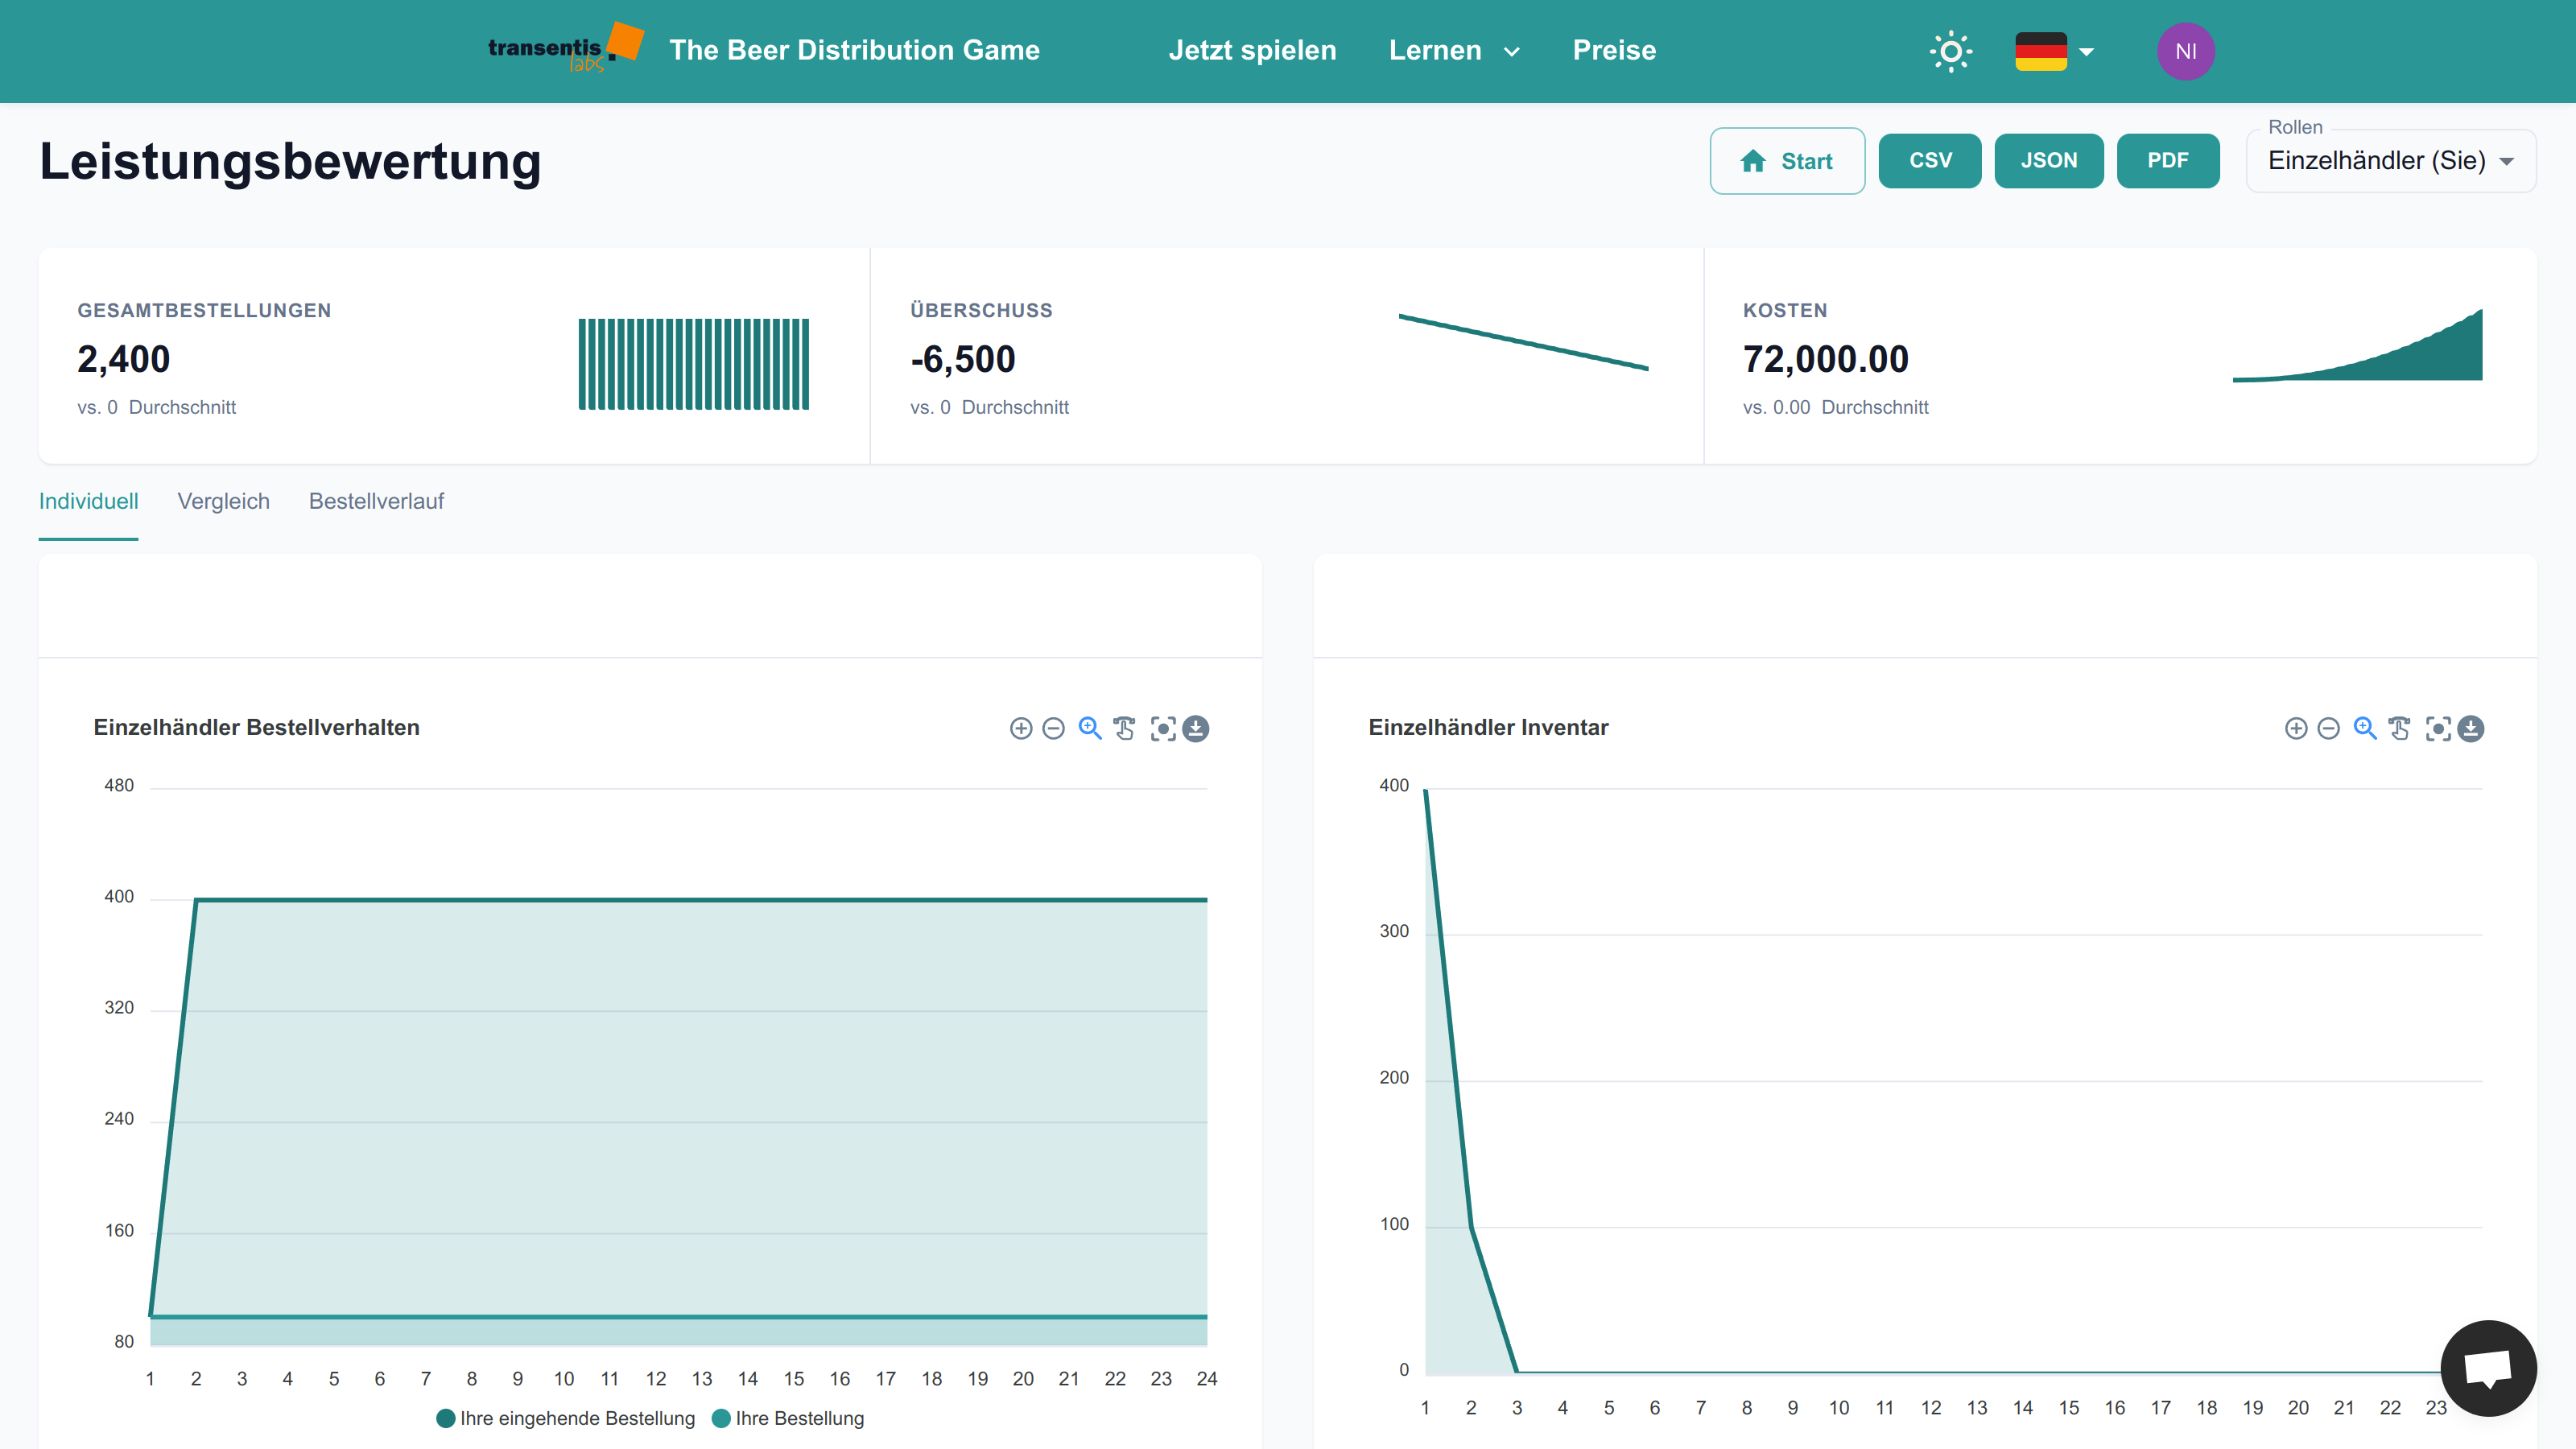Switch to the Individuell tab
Screen dimensions: 2576x1449
point(88,501)
